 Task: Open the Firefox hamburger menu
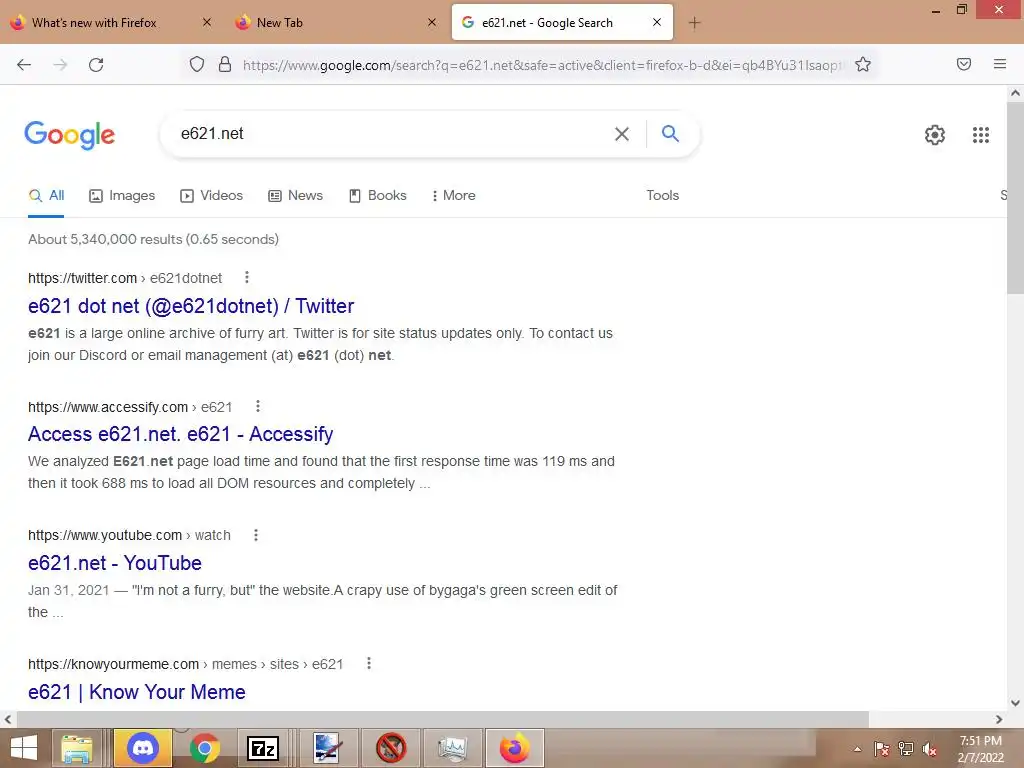pos(999,64)
